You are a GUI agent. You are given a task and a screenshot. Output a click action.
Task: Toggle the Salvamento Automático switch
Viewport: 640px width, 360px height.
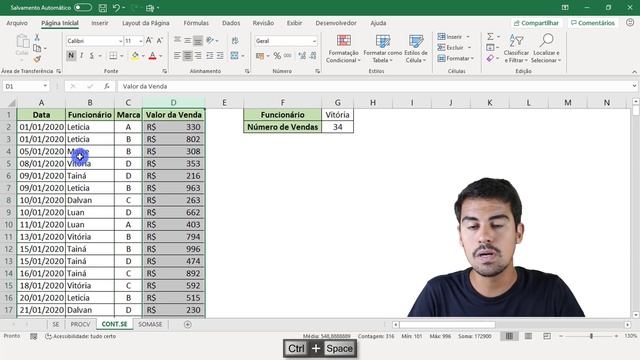click(83, 7)
